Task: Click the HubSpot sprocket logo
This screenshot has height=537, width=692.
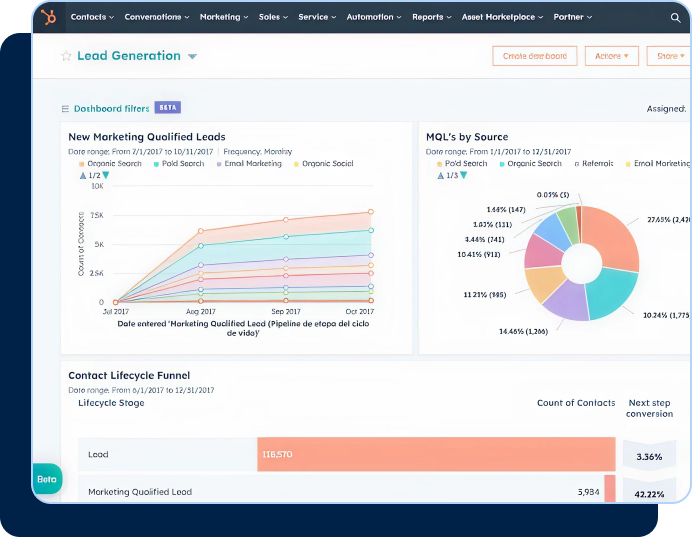Action: (49, 17)
